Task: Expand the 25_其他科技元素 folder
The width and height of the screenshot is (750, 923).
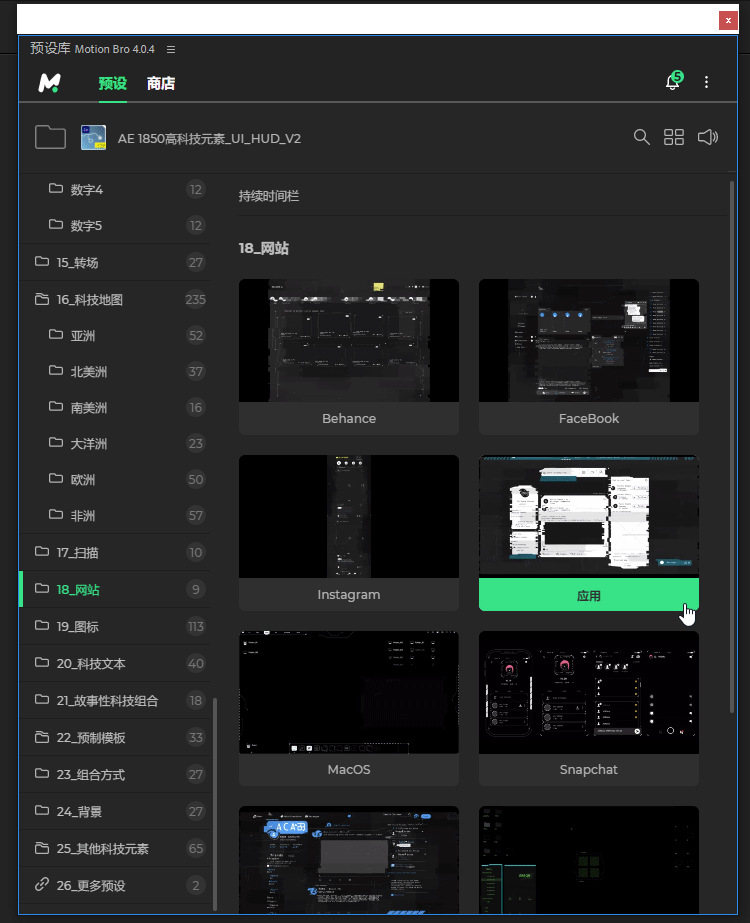Action: 115,848
